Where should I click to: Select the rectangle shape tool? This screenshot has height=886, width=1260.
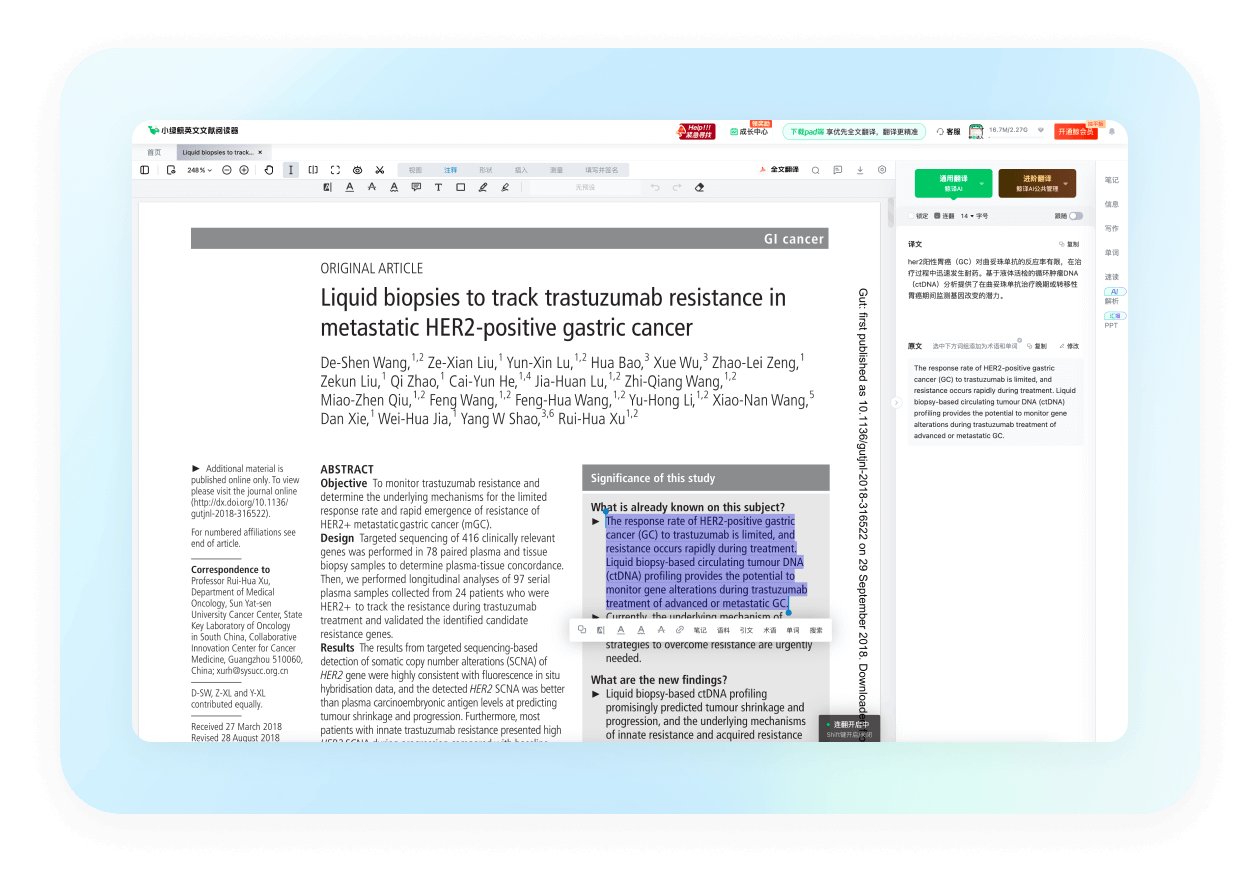pos(461,187)
